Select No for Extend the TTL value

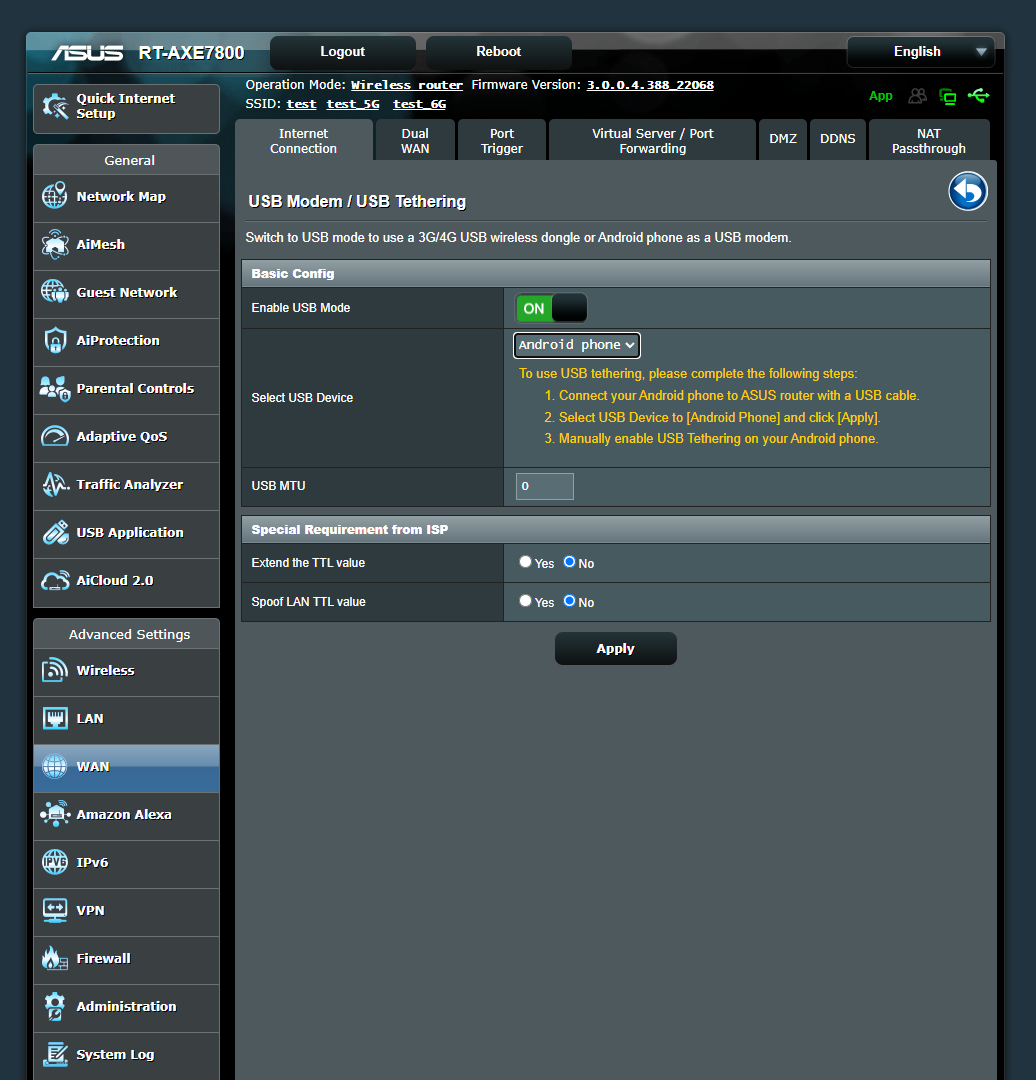tap(570, 562)
